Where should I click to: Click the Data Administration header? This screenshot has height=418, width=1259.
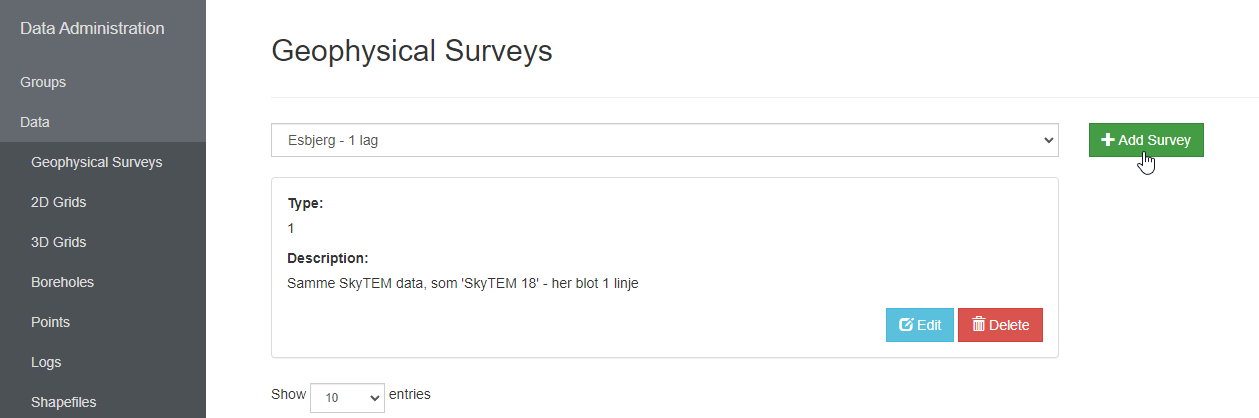tap(92, 29)
